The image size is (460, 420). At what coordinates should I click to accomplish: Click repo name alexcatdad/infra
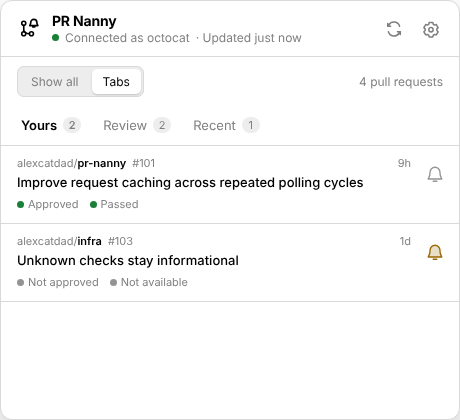[x=59, y=241]
